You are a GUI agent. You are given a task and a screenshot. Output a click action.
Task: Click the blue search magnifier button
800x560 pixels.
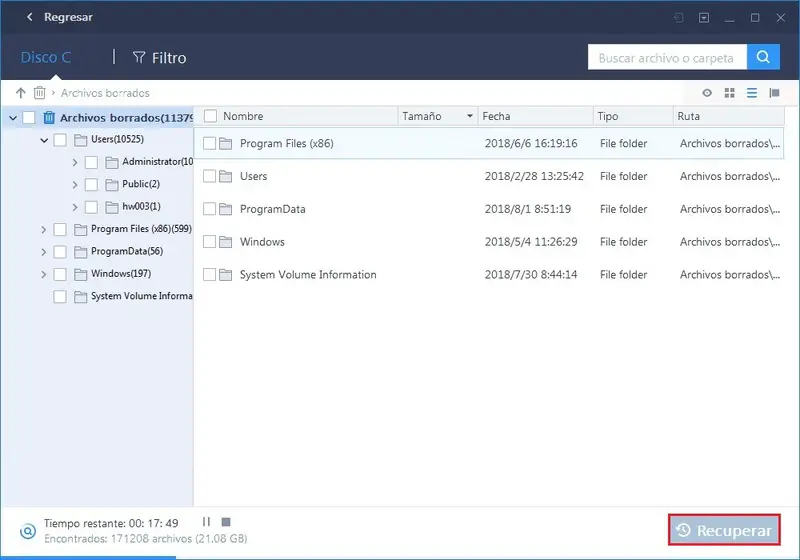pos(763,57)
